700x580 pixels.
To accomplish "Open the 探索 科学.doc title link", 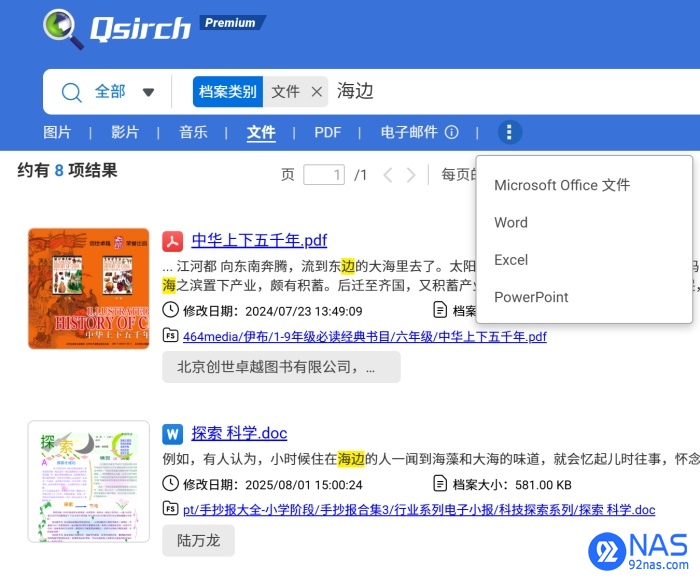I will click(x=239, y=434).
